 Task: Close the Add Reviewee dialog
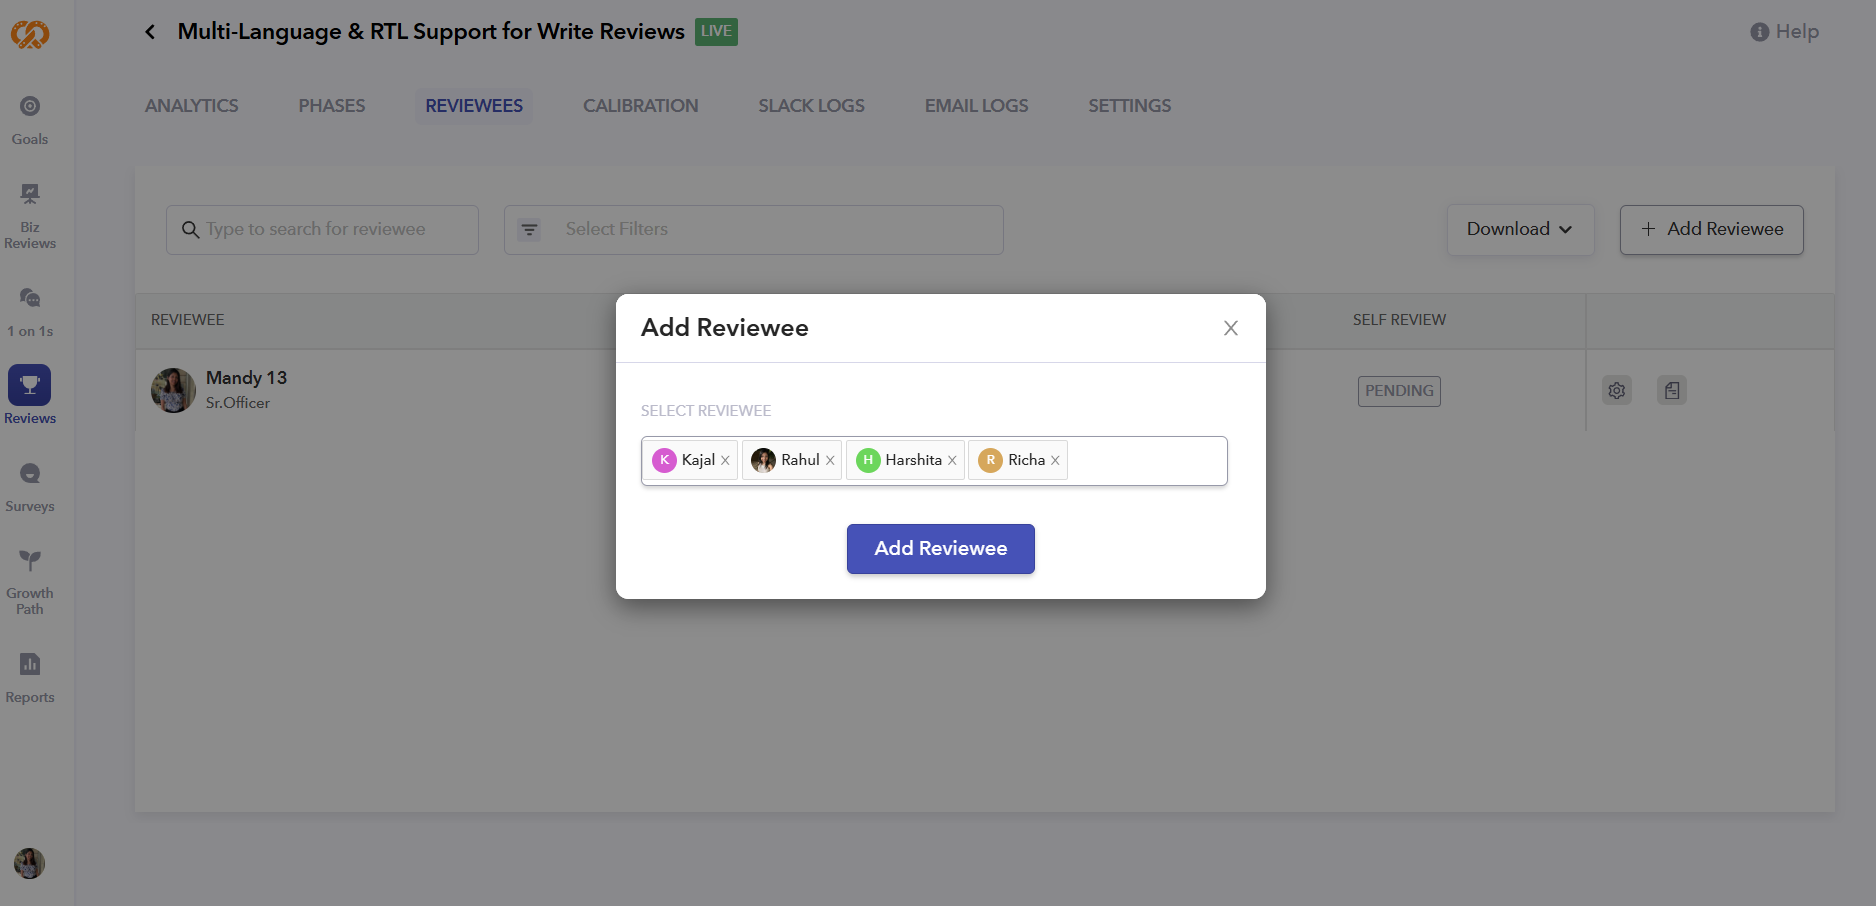(1230, 328)
